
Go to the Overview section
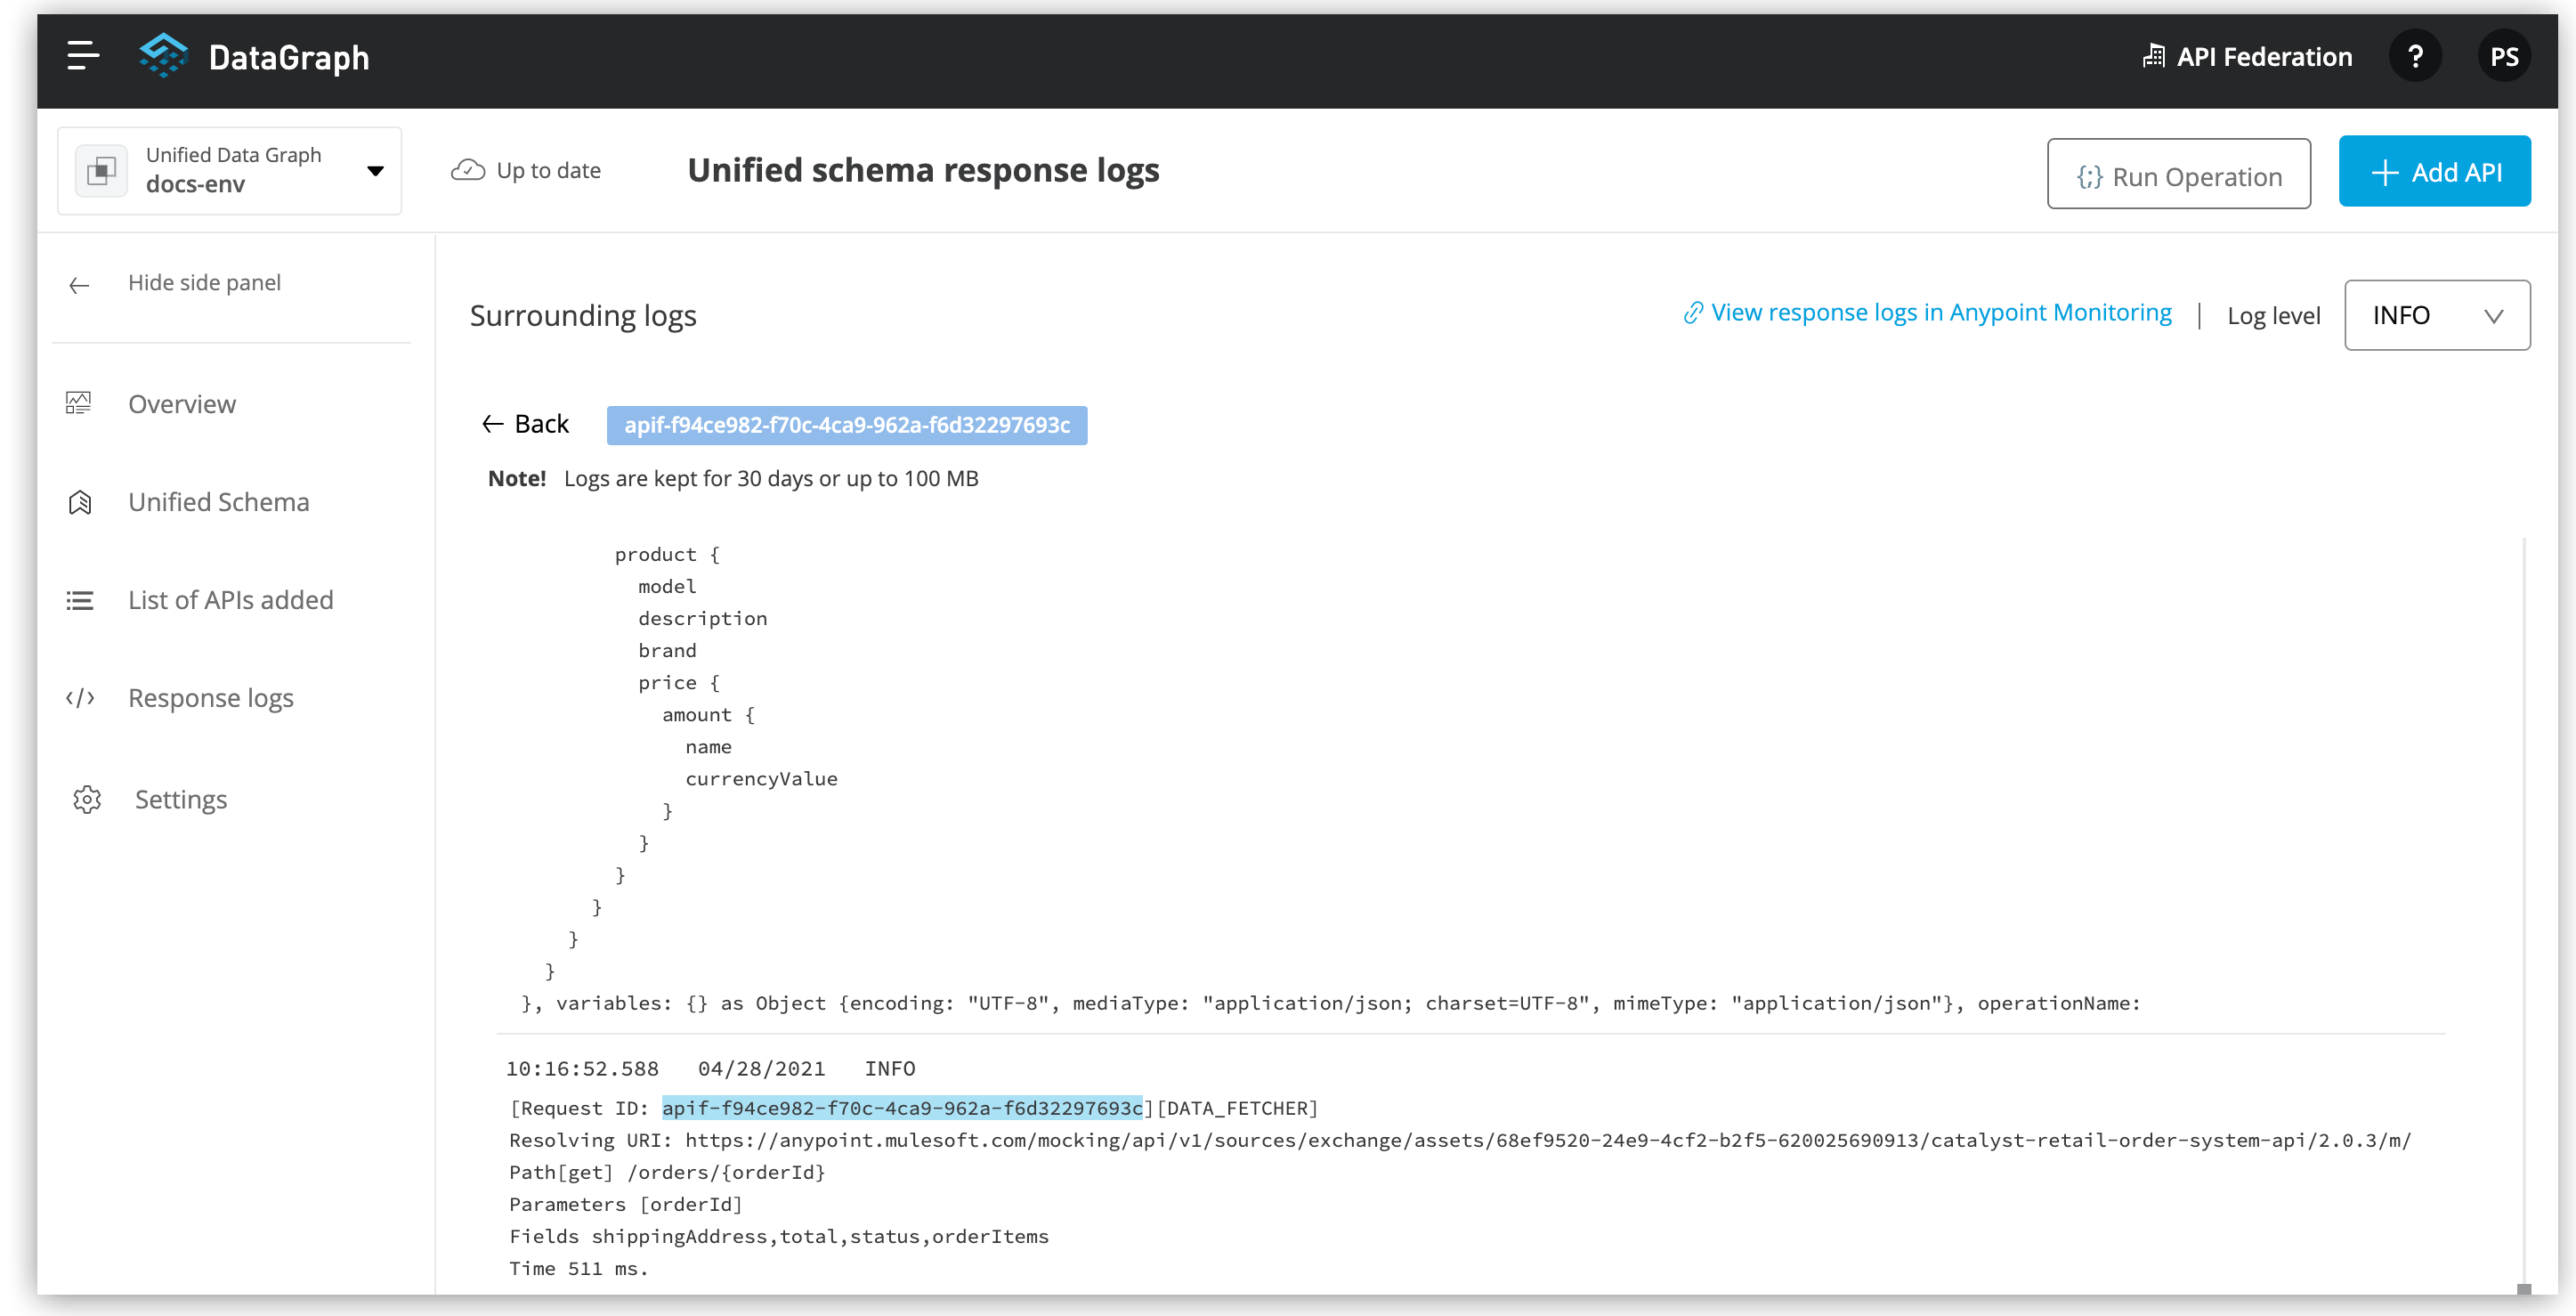point(181,403)
